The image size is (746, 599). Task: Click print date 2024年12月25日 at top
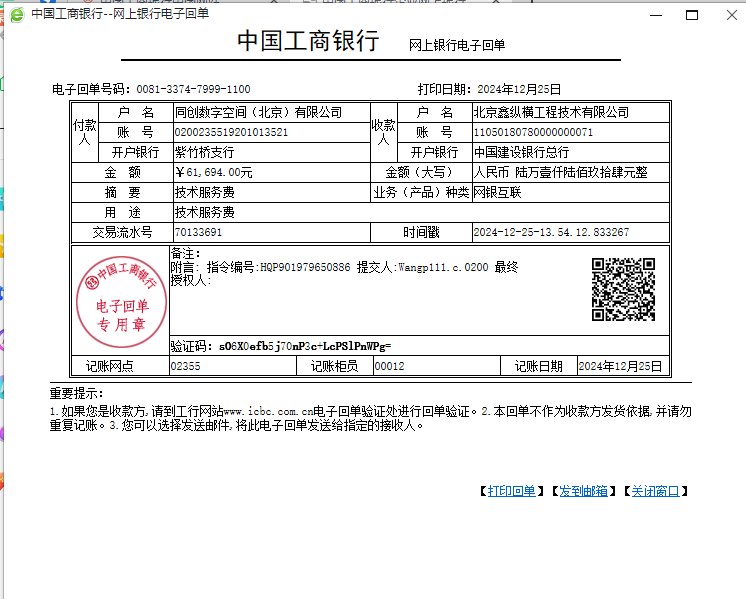(519, 89)
